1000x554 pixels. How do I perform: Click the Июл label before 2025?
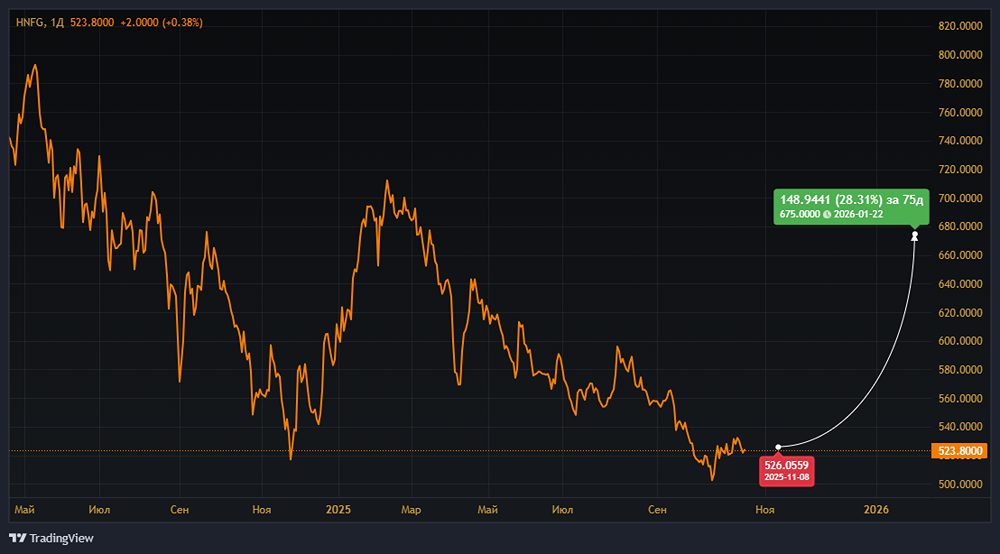[x=99, y=509]
